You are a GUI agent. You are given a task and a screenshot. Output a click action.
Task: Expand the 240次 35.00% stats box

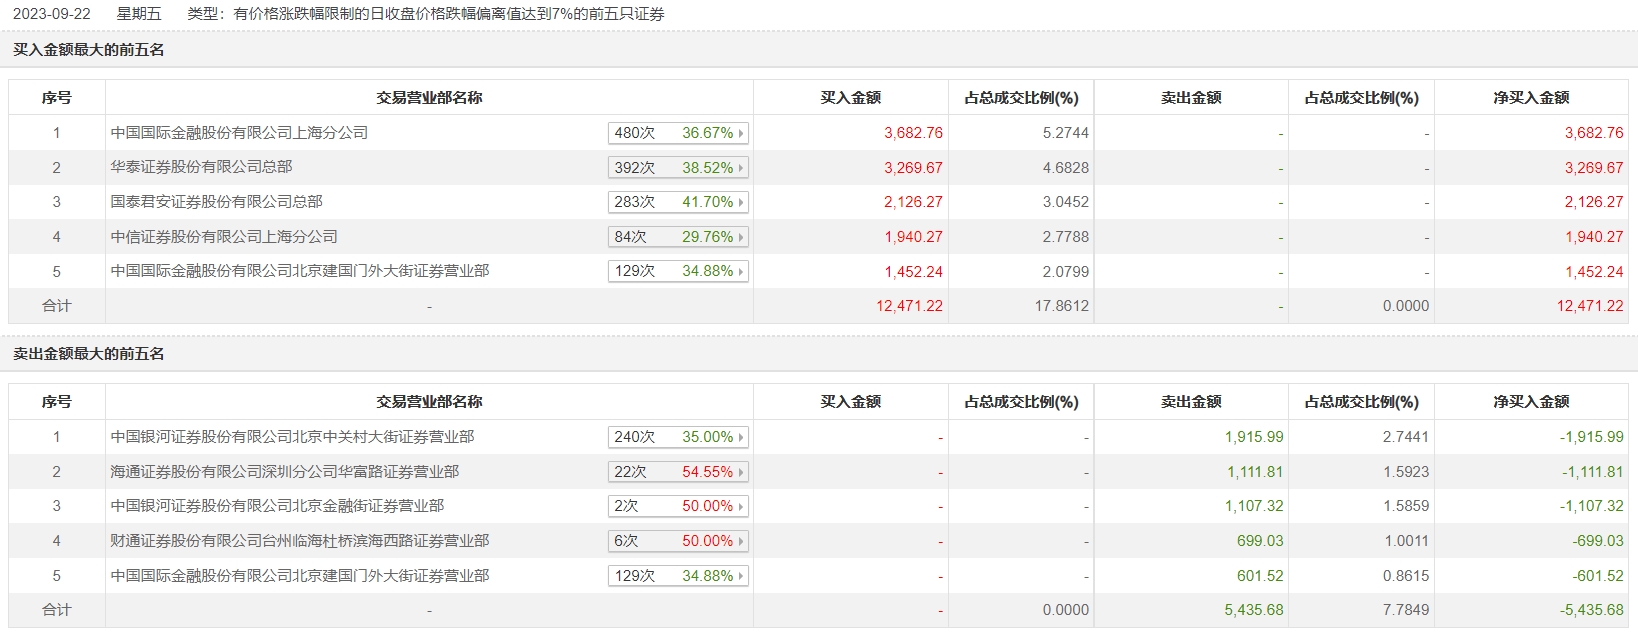(678, 437)
